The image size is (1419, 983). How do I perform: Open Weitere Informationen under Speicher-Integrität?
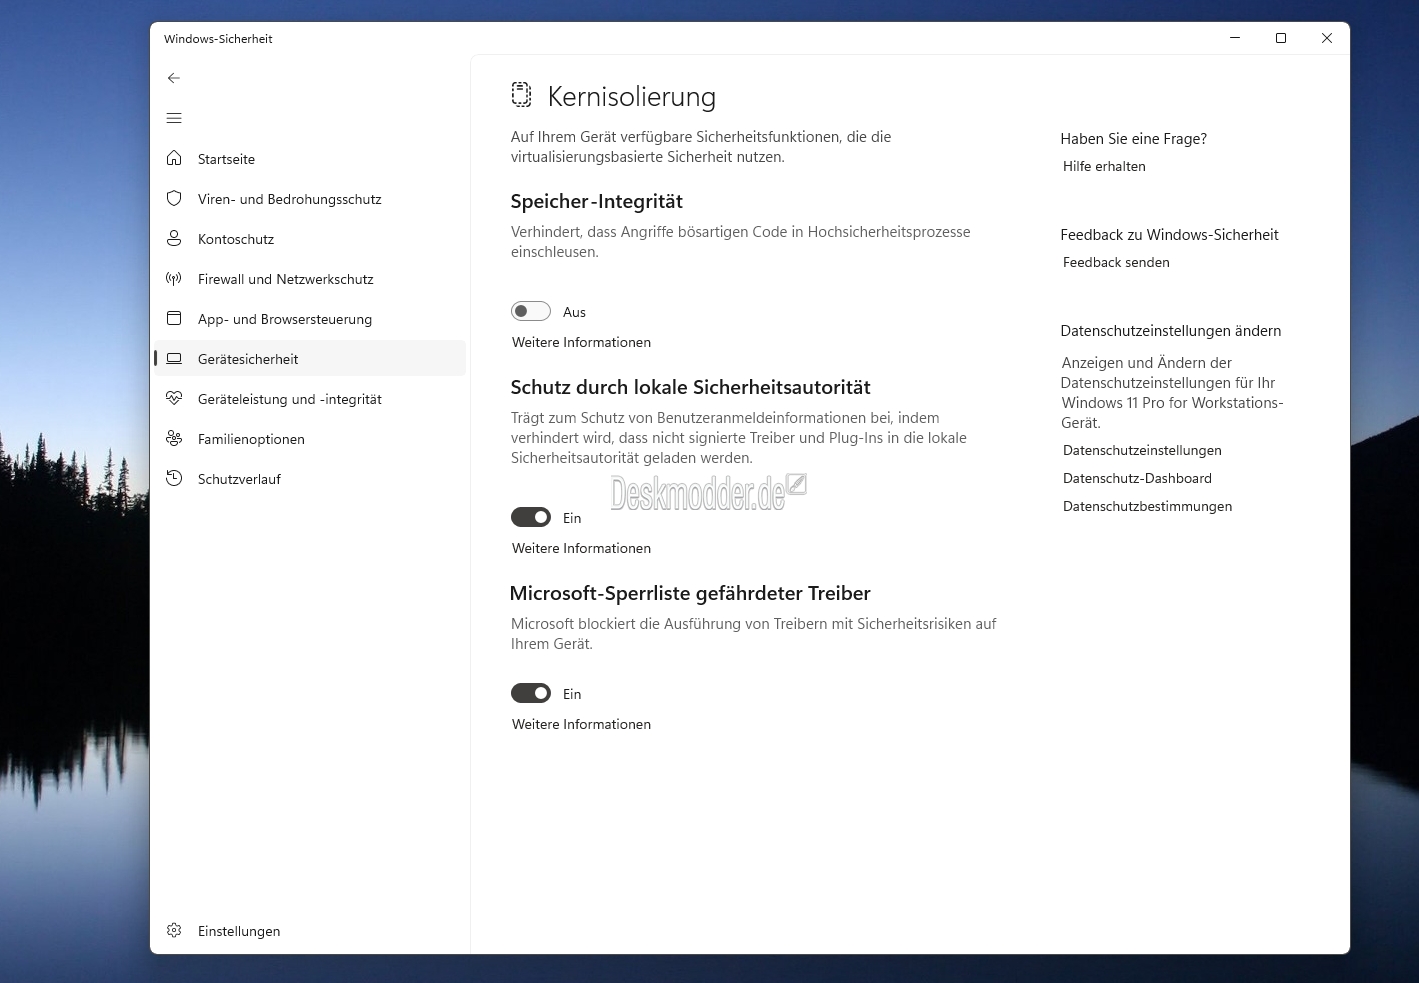[581, 342]
